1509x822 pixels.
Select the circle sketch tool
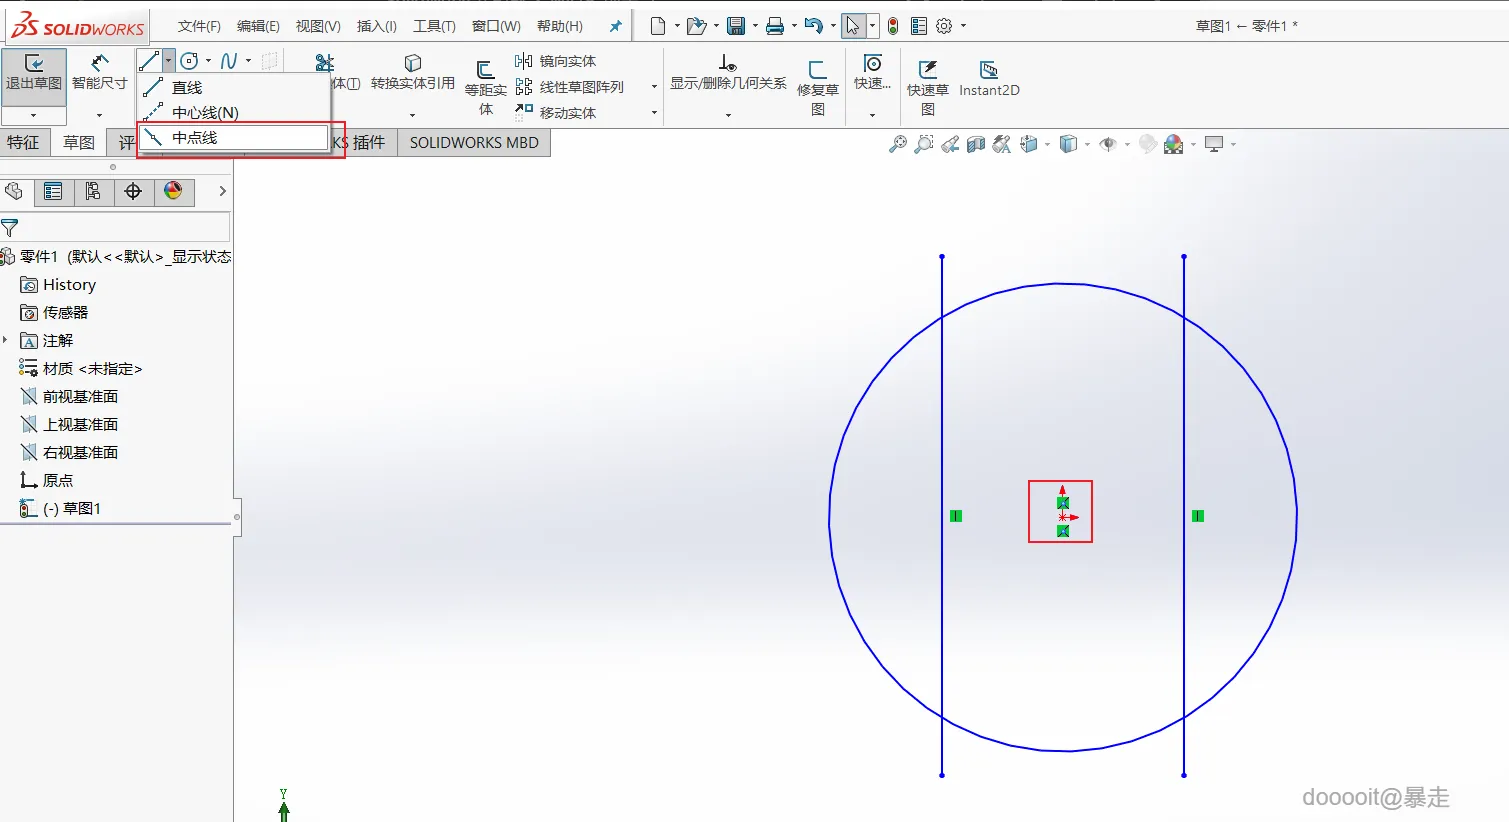(x=189, y=61)
